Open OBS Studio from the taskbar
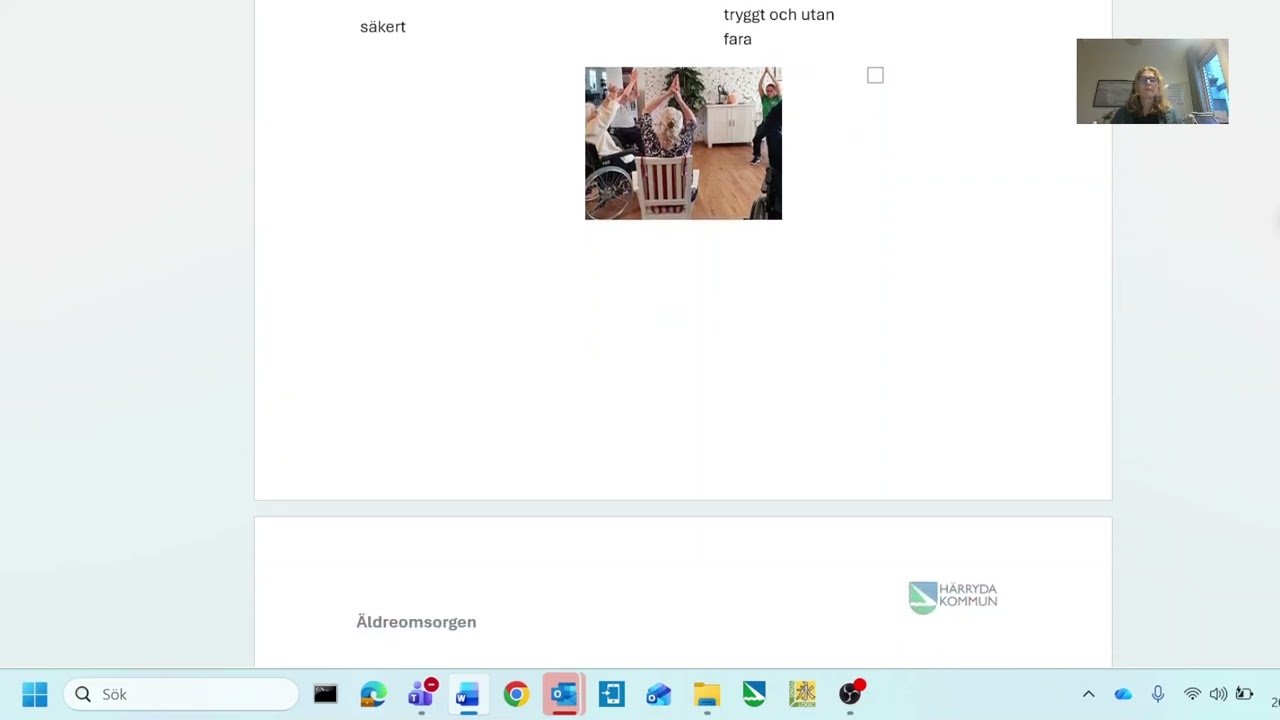Image resolution: width=1280 pixels, height=720 pixels. pyautogui.click(x=851, y=693)
